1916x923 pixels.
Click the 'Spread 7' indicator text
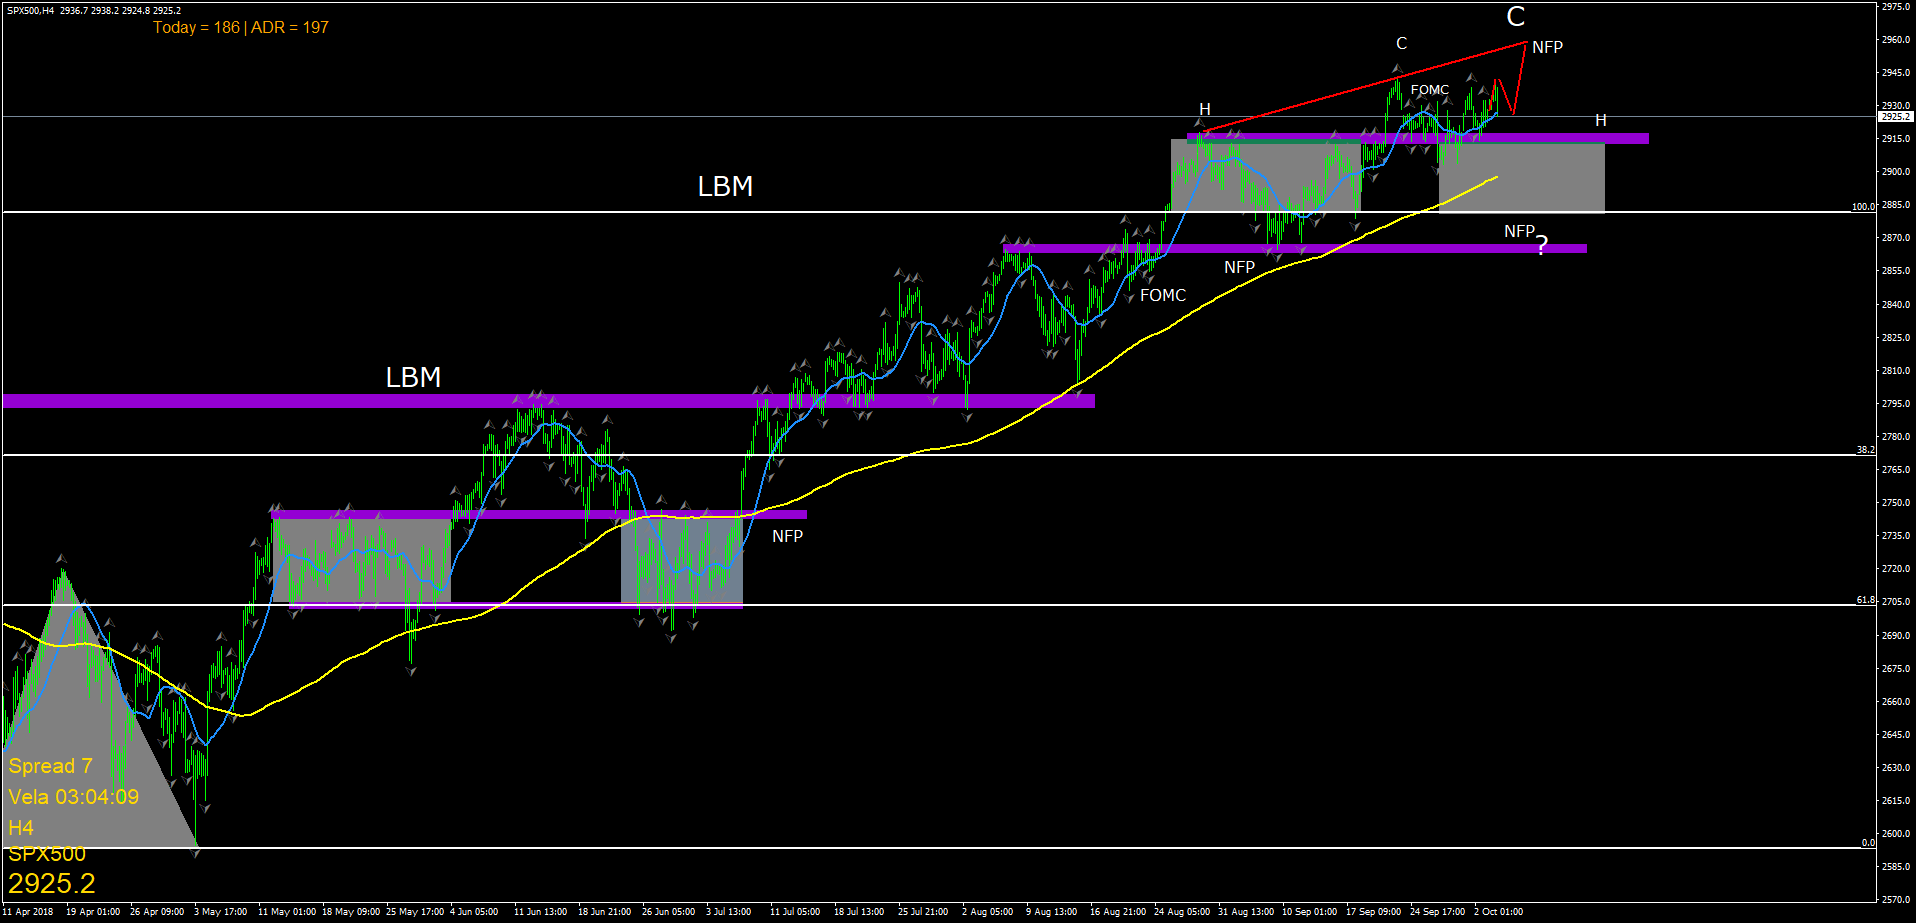pyautogui.click(x=50, y=766)
